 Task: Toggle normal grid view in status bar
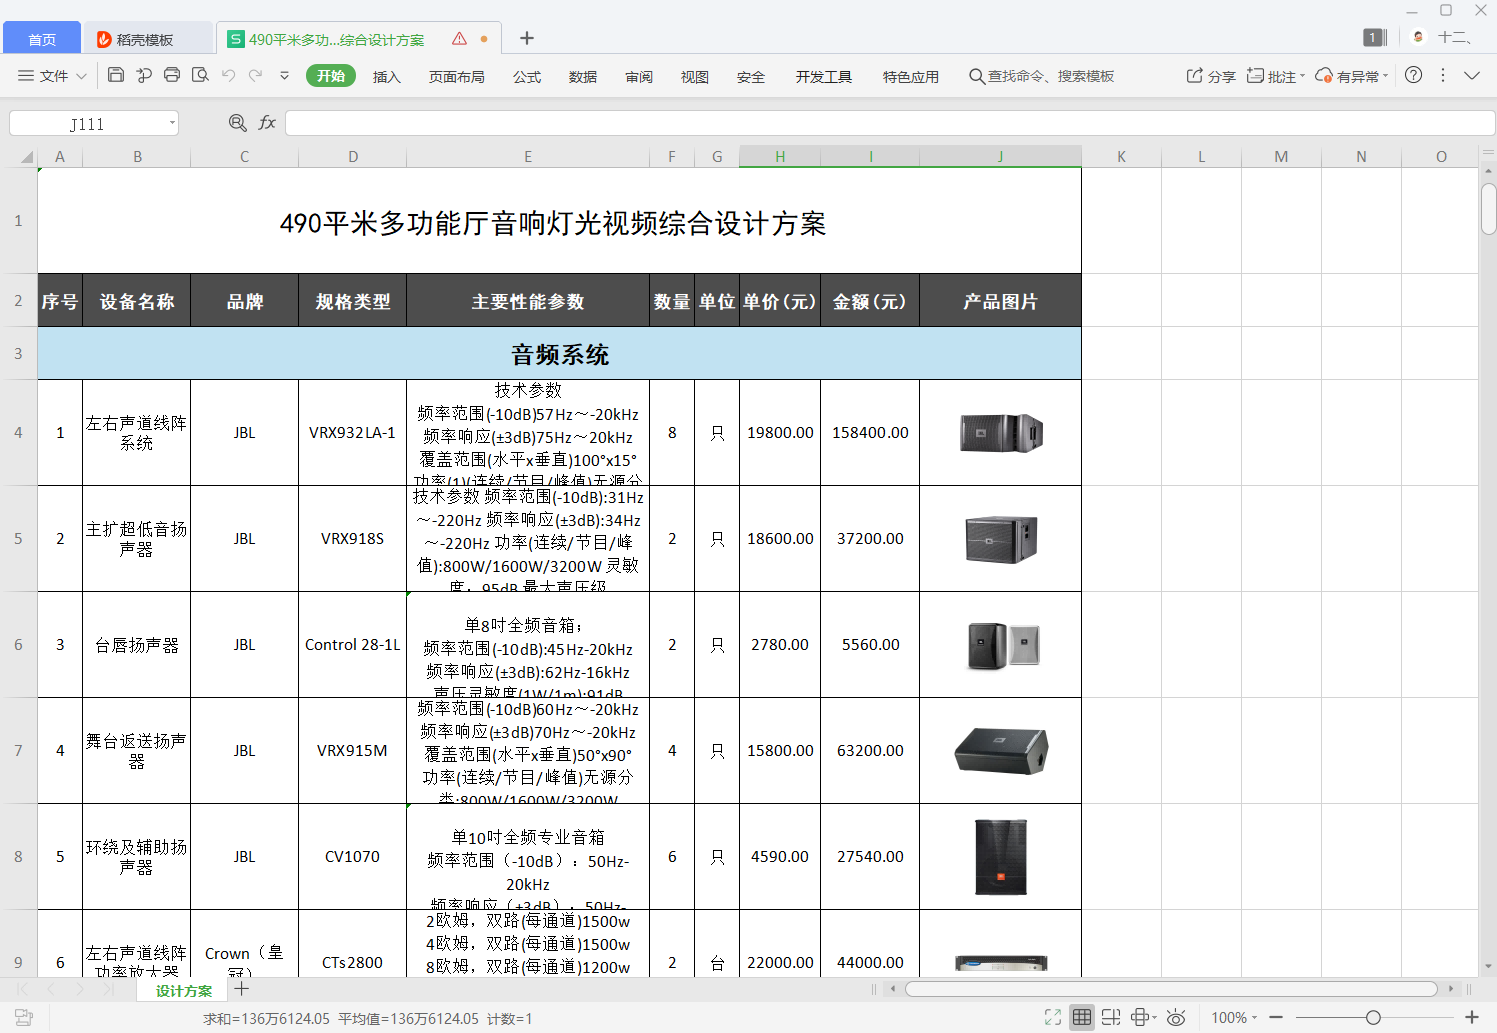(1081, 1017)
